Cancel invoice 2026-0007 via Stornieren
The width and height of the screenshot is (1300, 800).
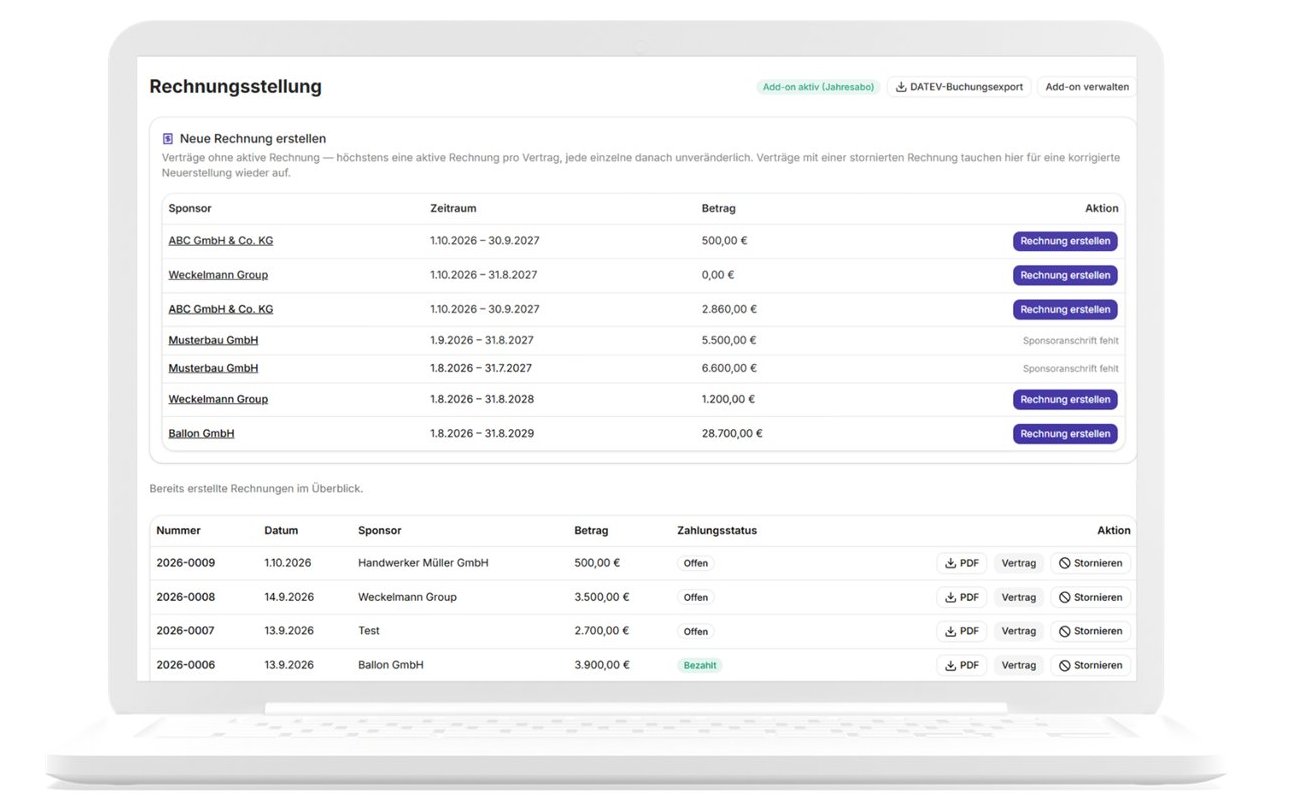tap(1091, 631)
